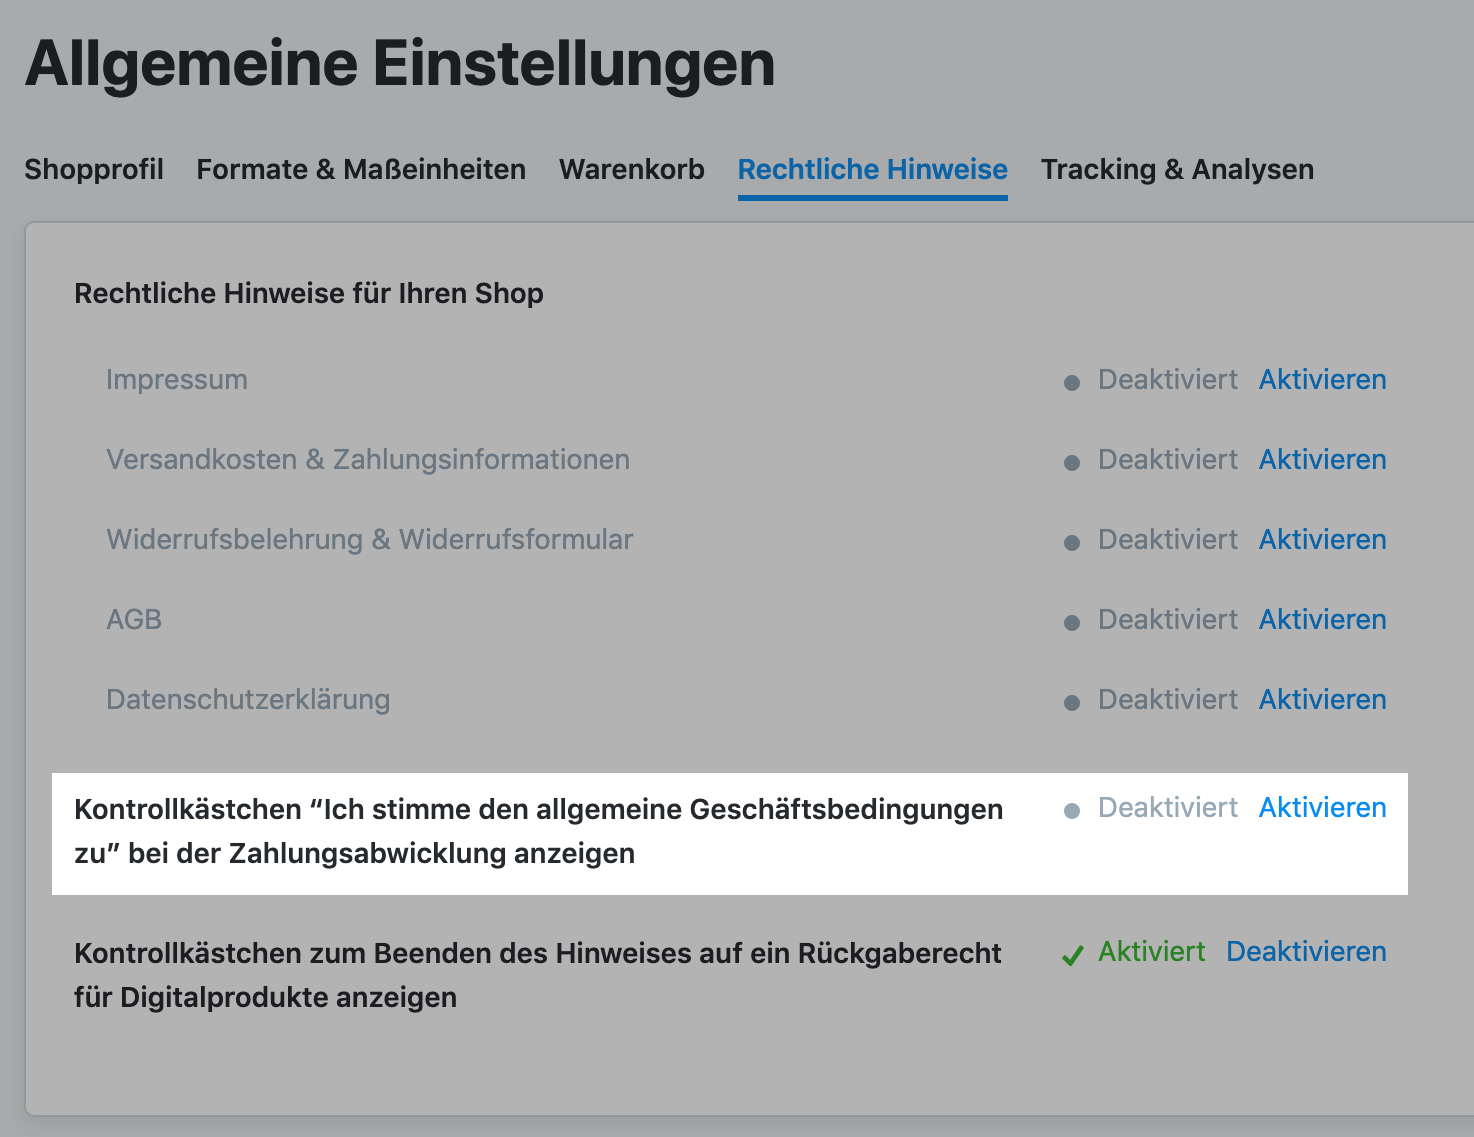Click Aktivieren next to AGB
Screen dimensions: 1474x1137
point(1322,620)
